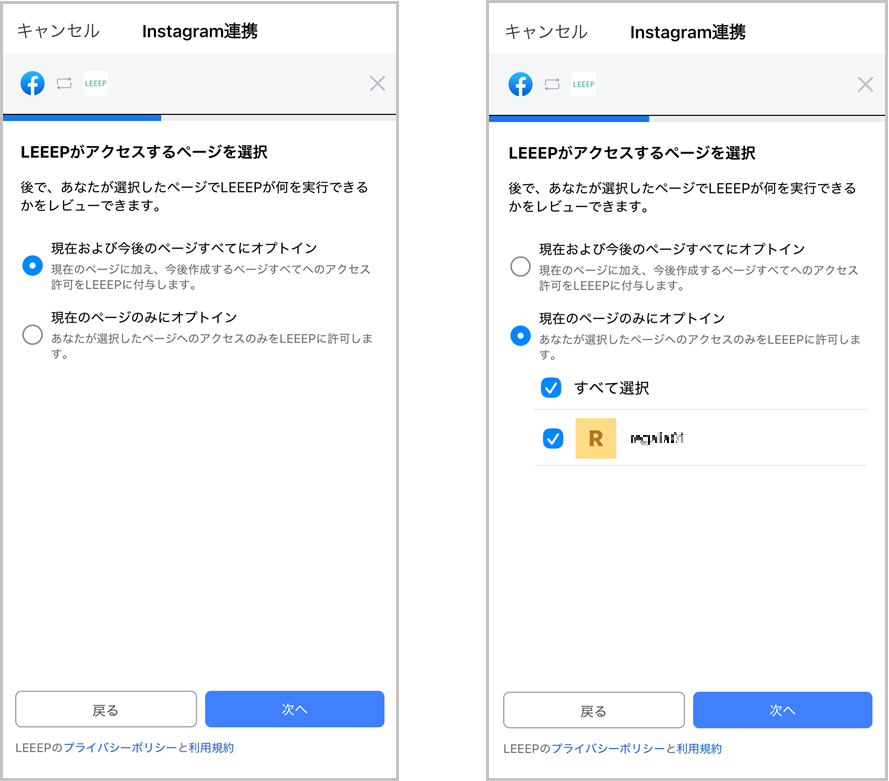
Task: Click the yellow R page thumbnail
Action: pyautogui.click(x=595, y=438)
